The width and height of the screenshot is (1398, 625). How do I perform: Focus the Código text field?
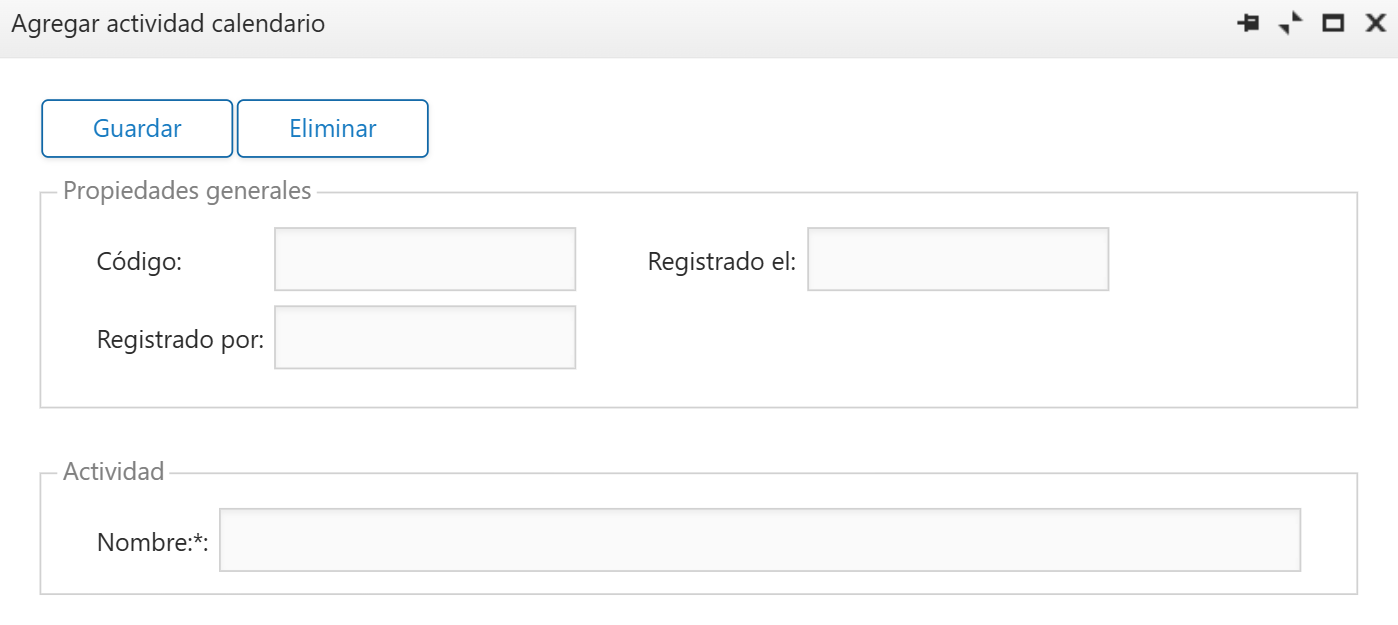425,259
